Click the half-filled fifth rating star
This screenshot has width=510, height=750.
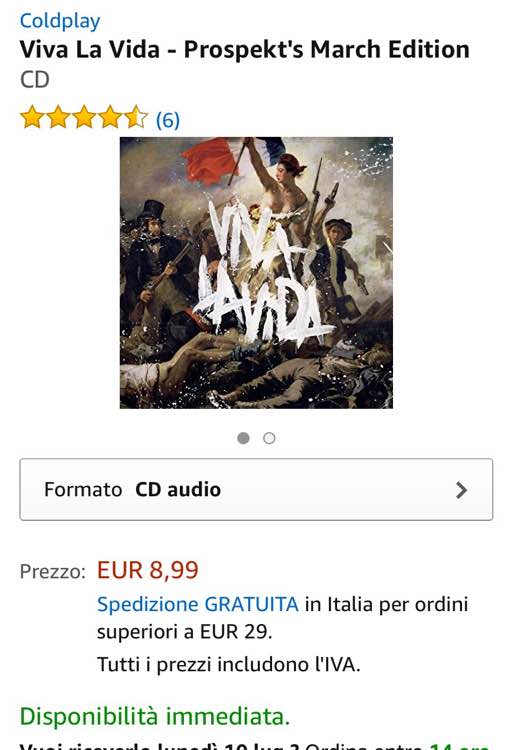pyautogui.click(x=137, y=118)
